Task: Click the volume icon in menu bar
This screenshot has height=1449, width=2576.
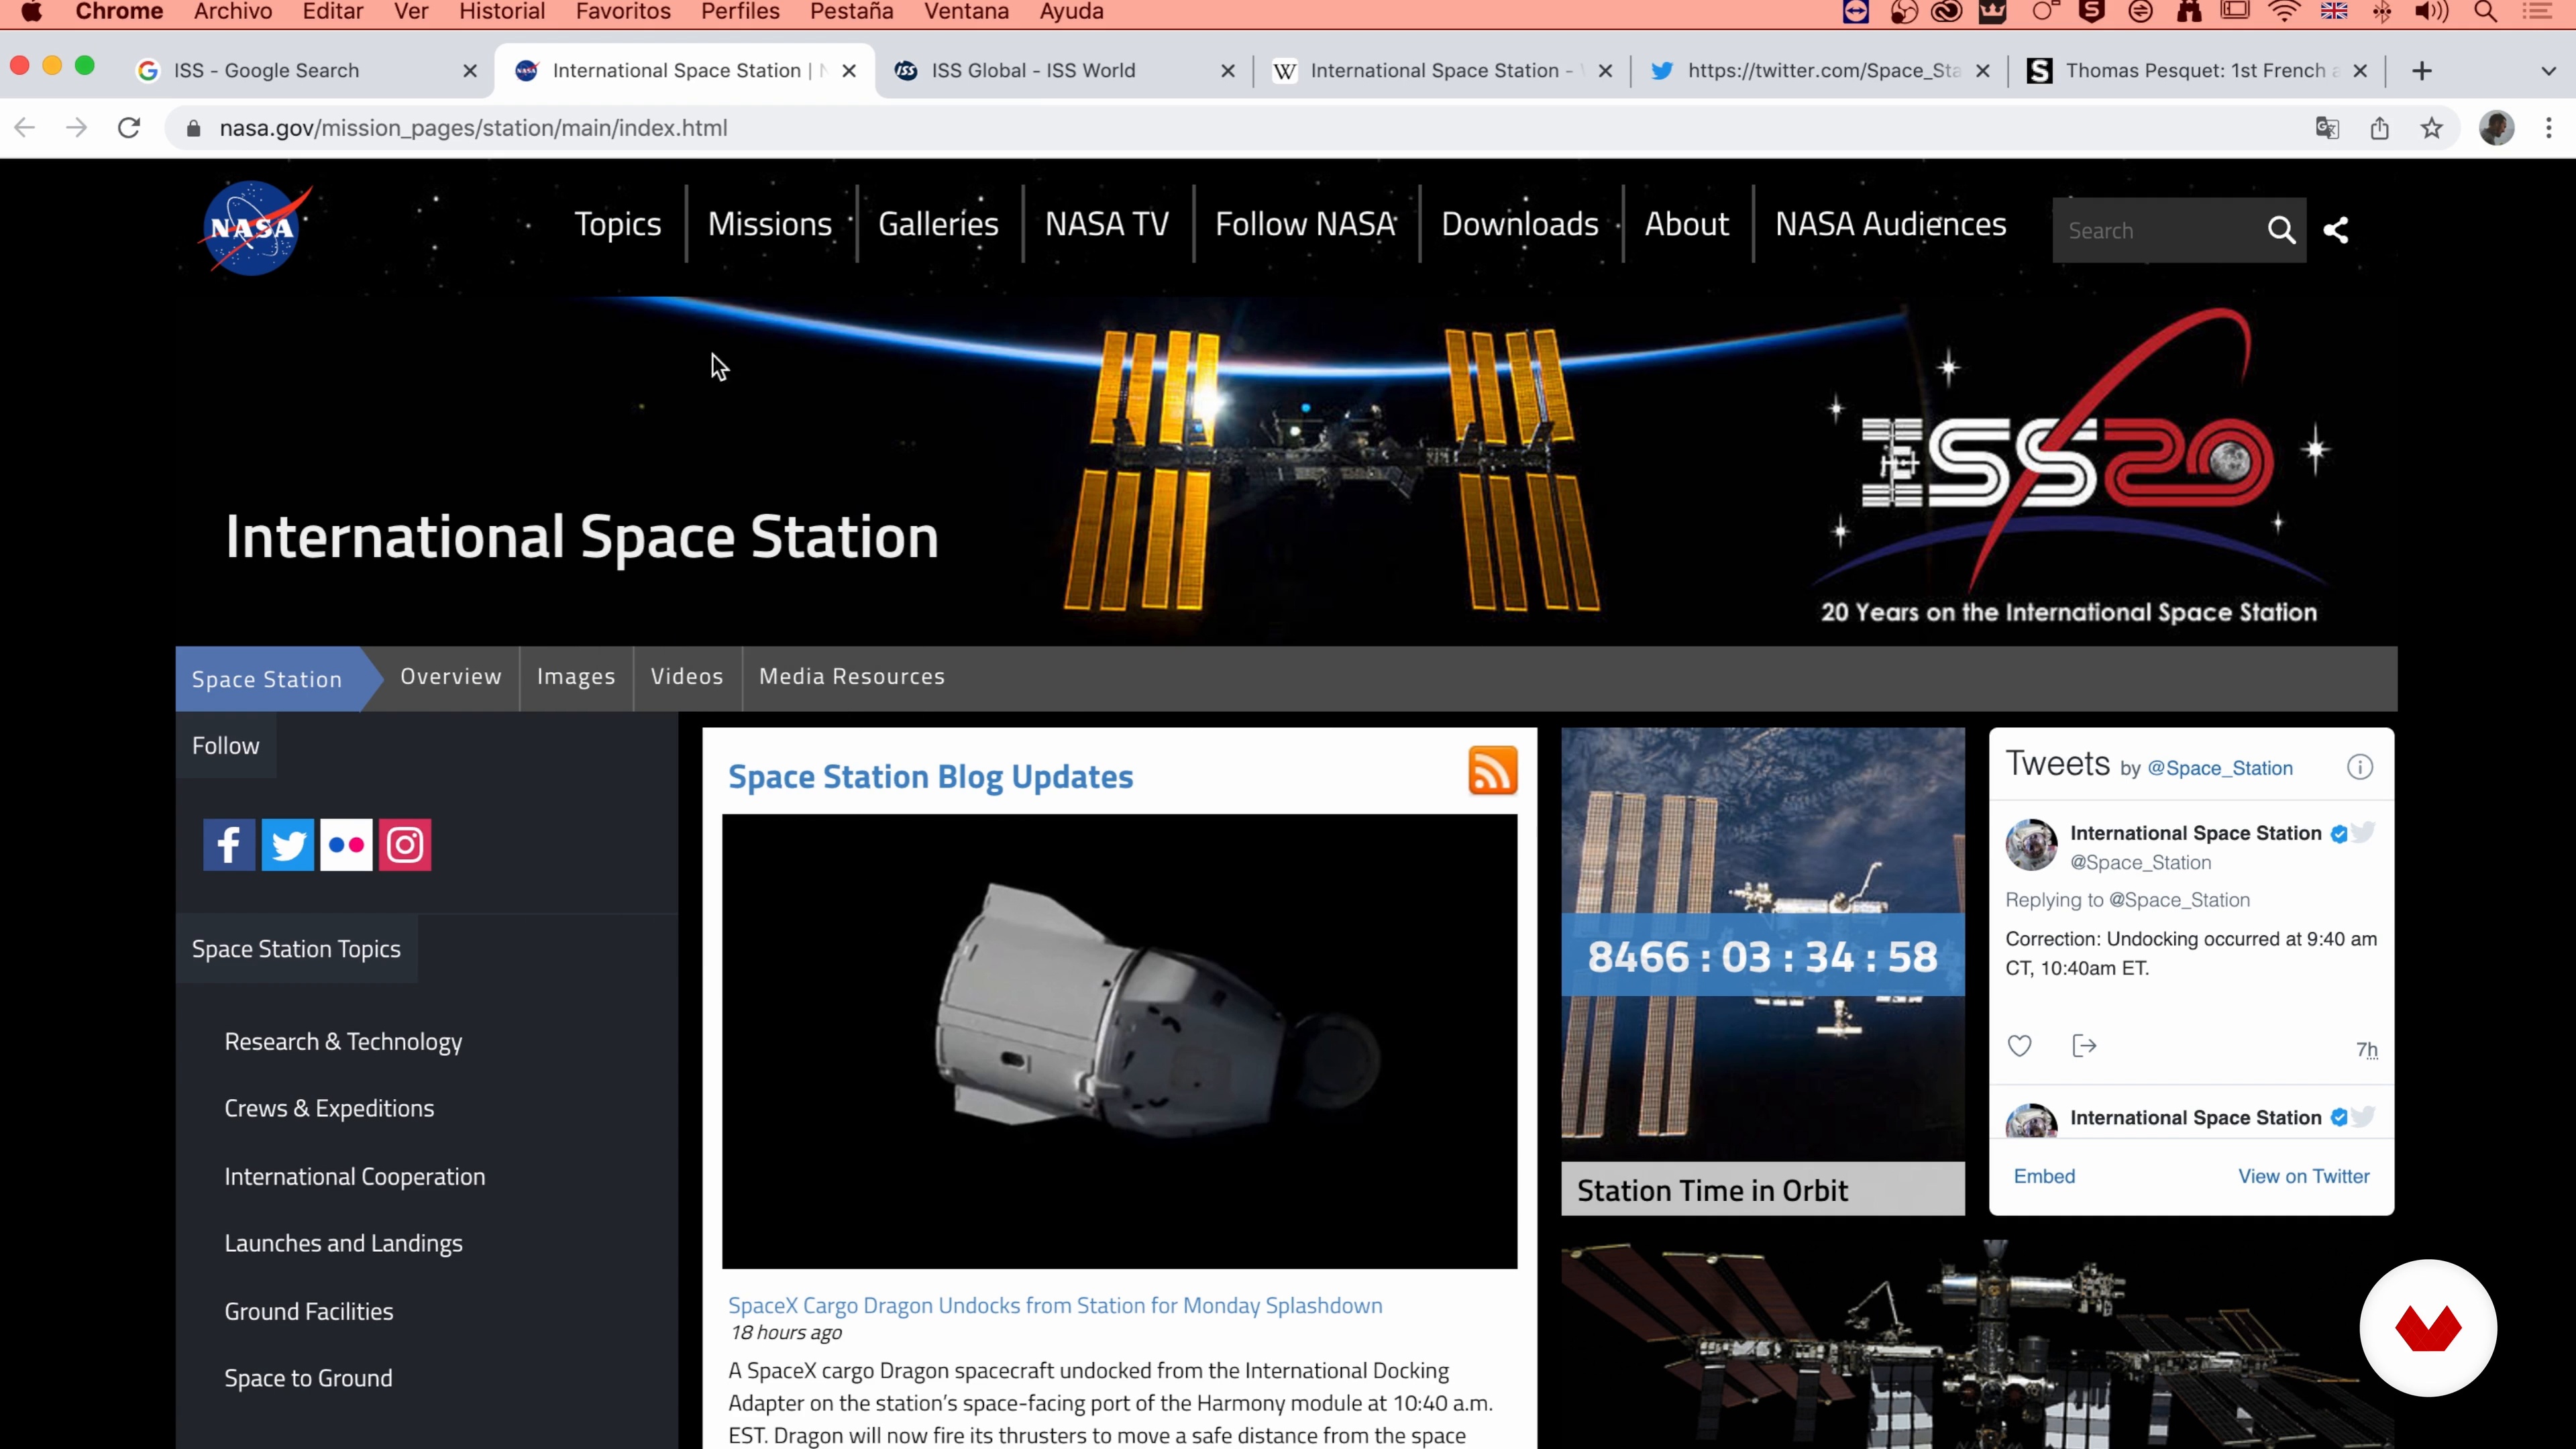Action: pyautogui.click(x=2431, y=12)
